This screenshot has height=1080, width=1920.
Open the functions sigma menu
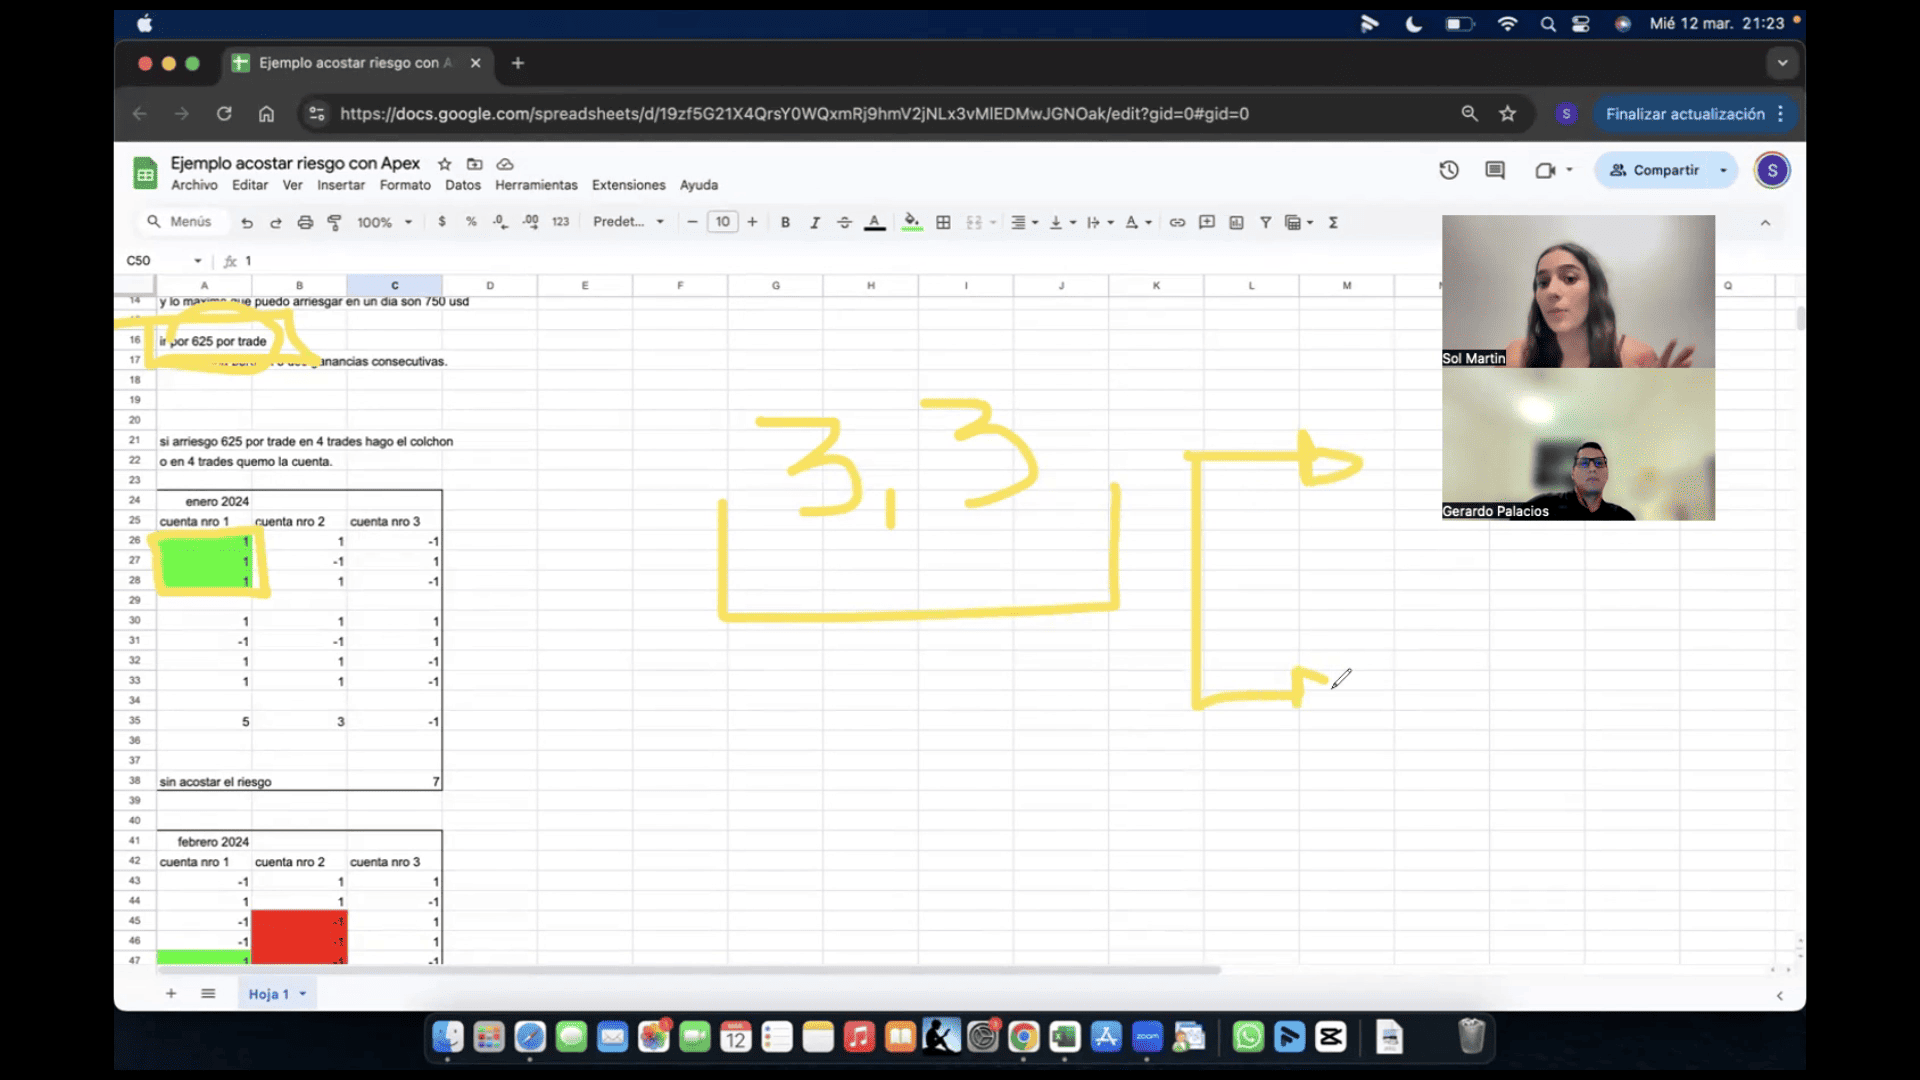(1333, 222)
